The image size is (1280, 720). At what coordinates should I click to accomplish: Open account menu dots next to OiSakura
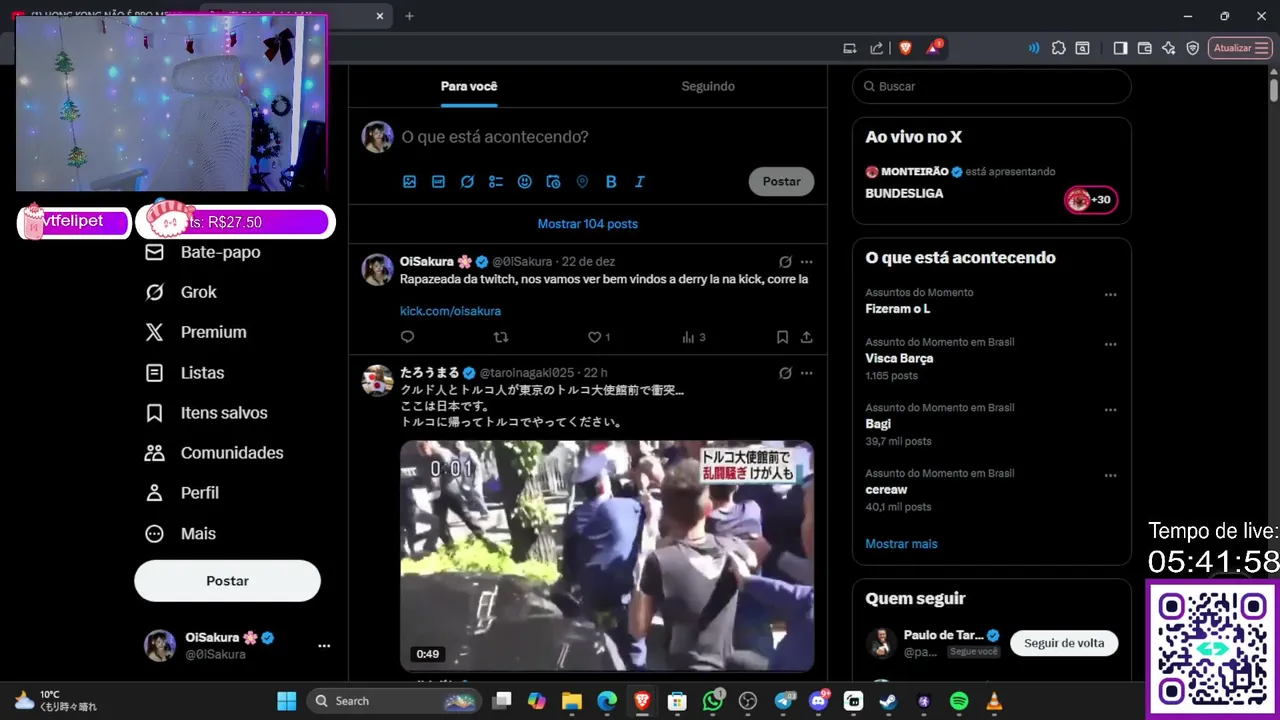[324, 646]
